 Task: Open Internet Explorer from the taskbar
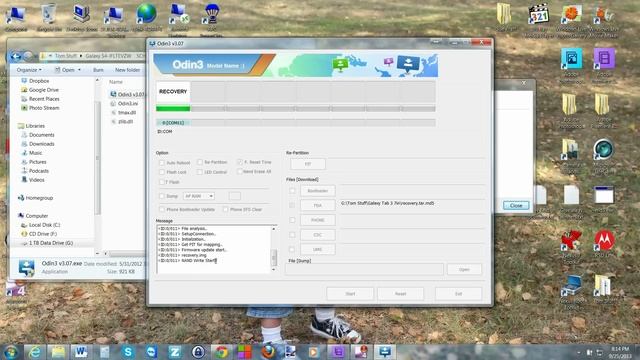(x=35, y=351)
